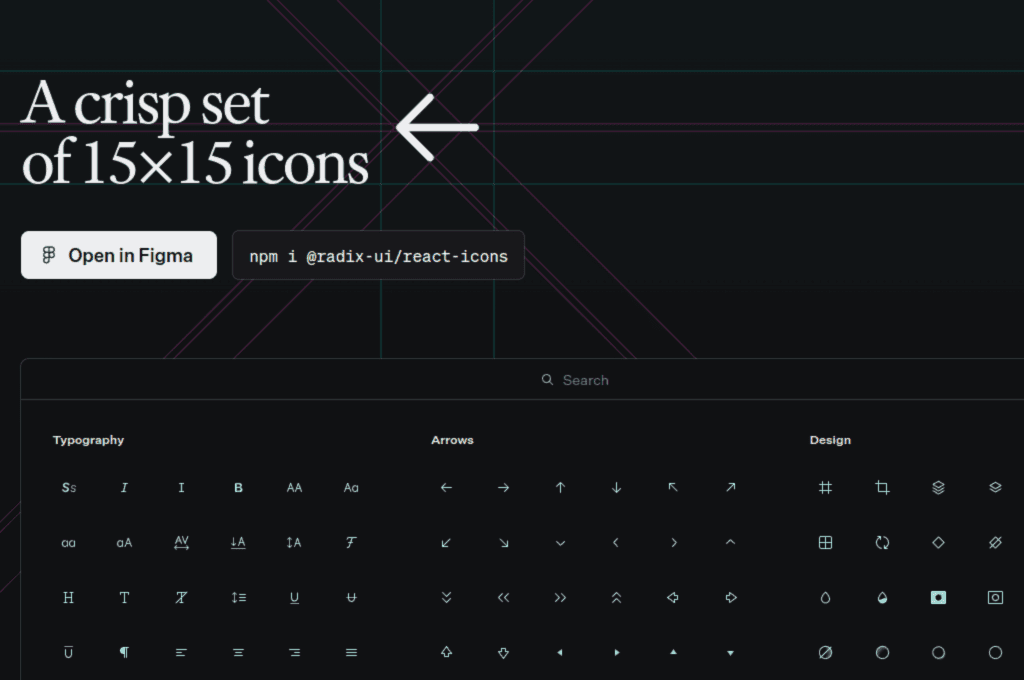Pick the double arrow left icon
This screenshot has height=680, width=1024.
504,597
